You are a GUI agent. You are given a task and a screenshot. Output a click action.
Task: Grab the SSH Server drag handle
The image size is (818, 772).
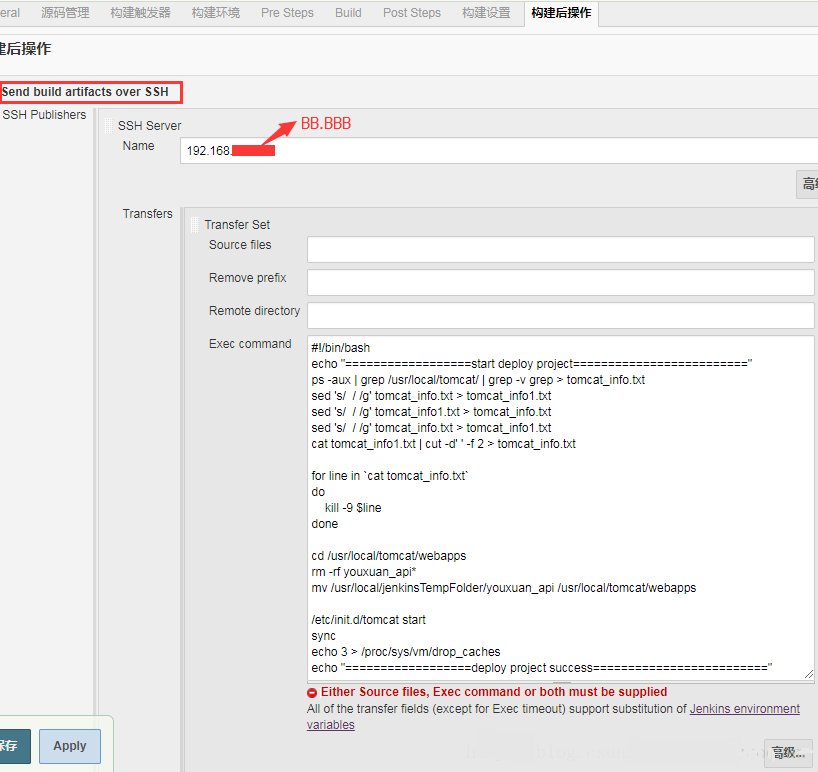click(109, 126)
